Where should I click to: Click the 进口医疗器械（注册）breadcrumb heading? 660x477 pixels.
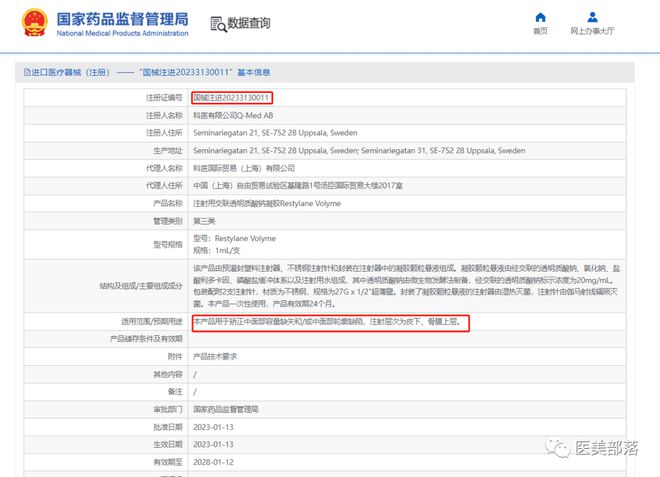pyautogui.click(x=70, y=72)
